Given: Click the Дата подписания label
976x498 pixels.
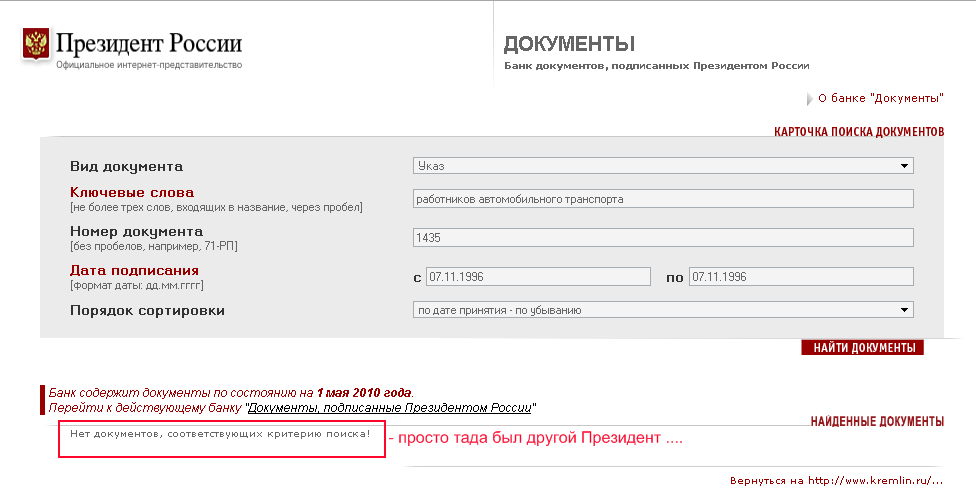Looking at the screenshot, I should pos(134,271).
